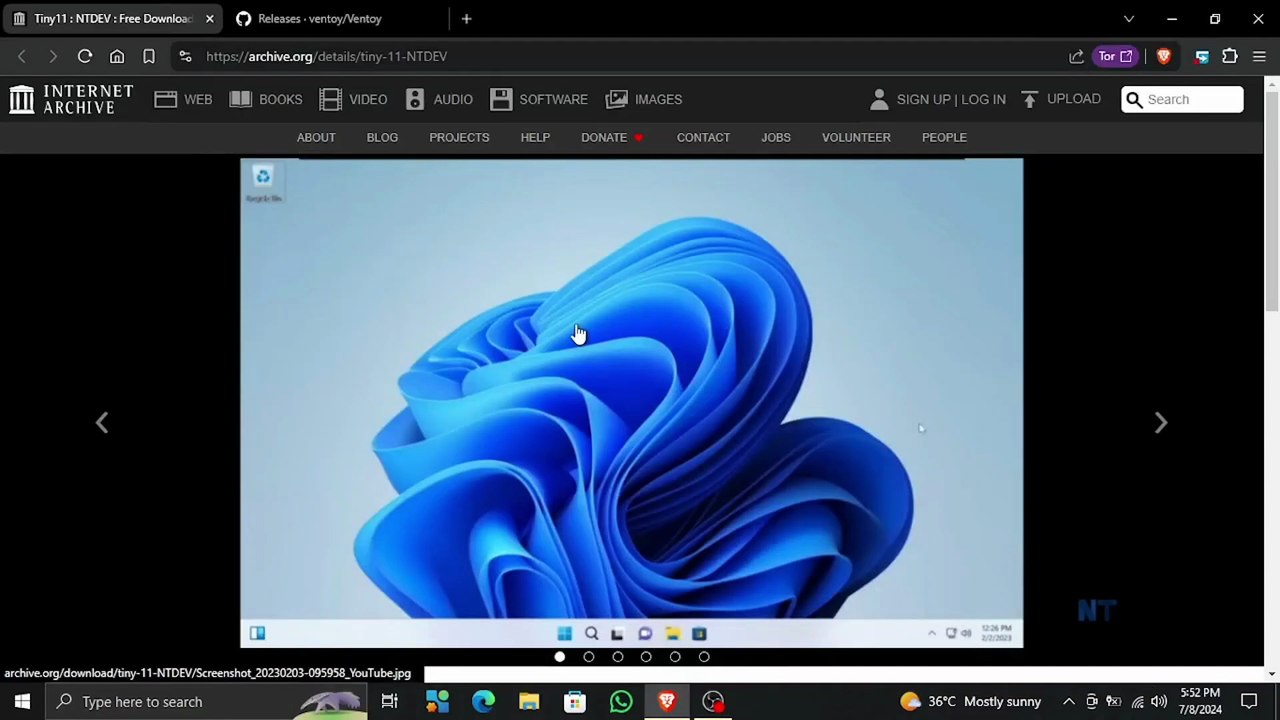The image size is (1280, 720).
Task: Open weather widget showing 36°C
Action: (x=970, y=701)
